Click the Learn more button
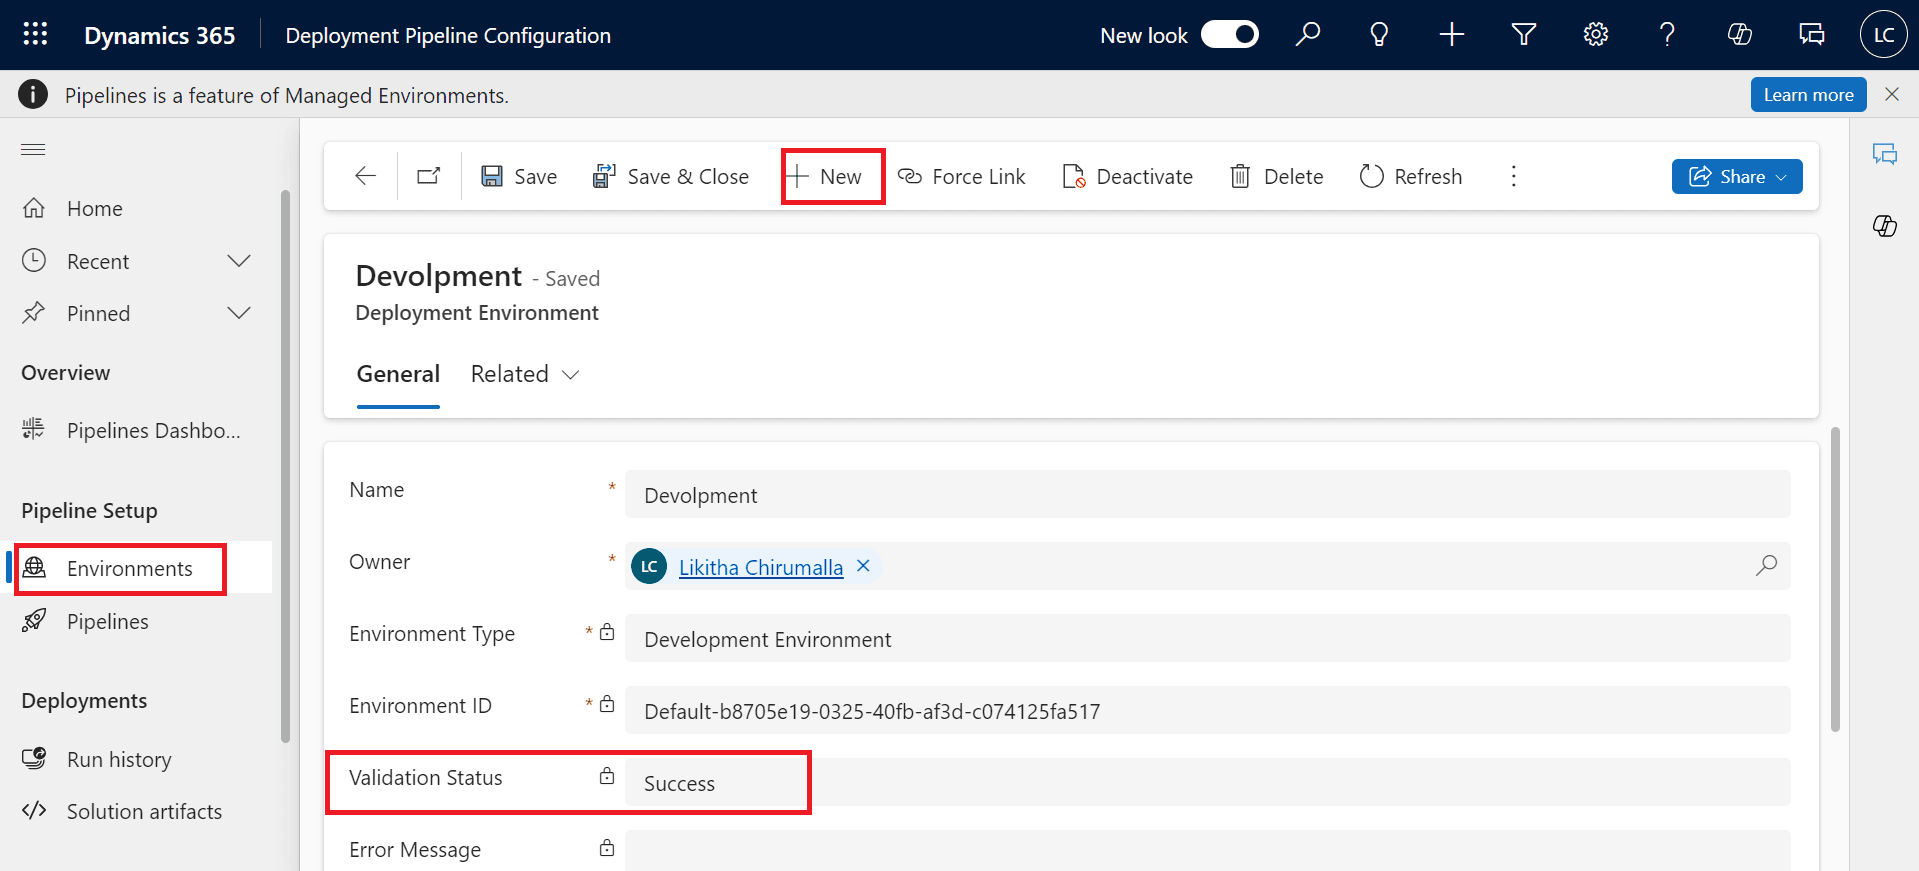The width and height of the screenshot is (1919, 871). pyautogui.click(x=1807, y=95)
